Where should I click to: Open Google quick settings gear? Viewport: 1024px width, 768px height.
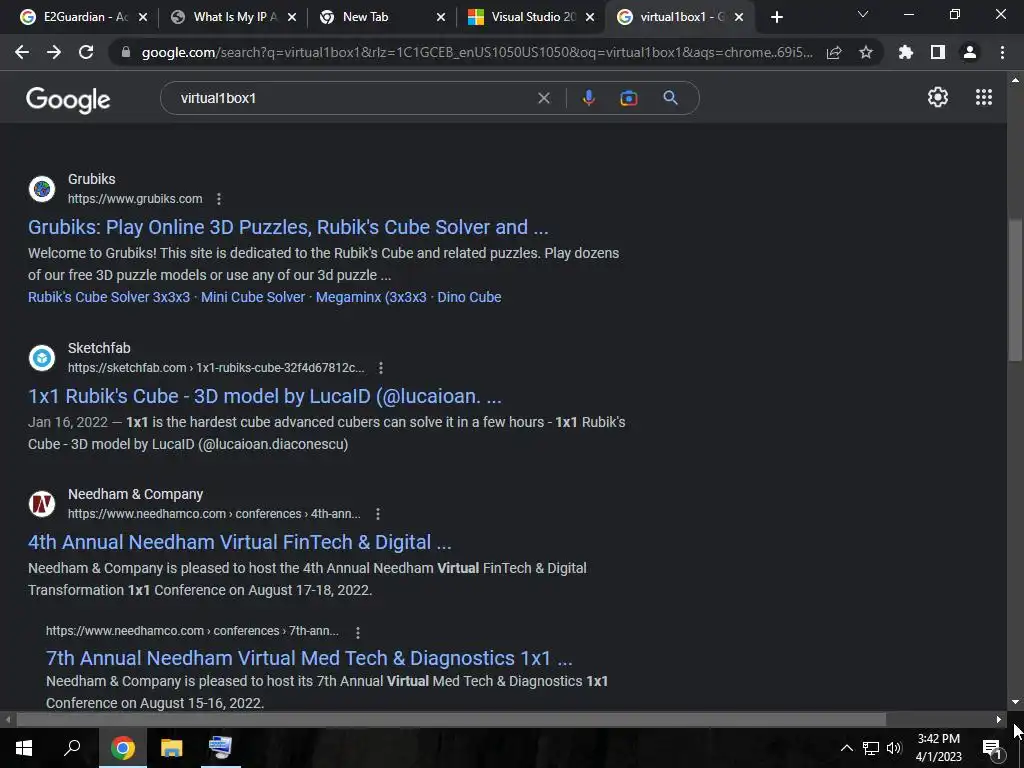tap(938, 97)
